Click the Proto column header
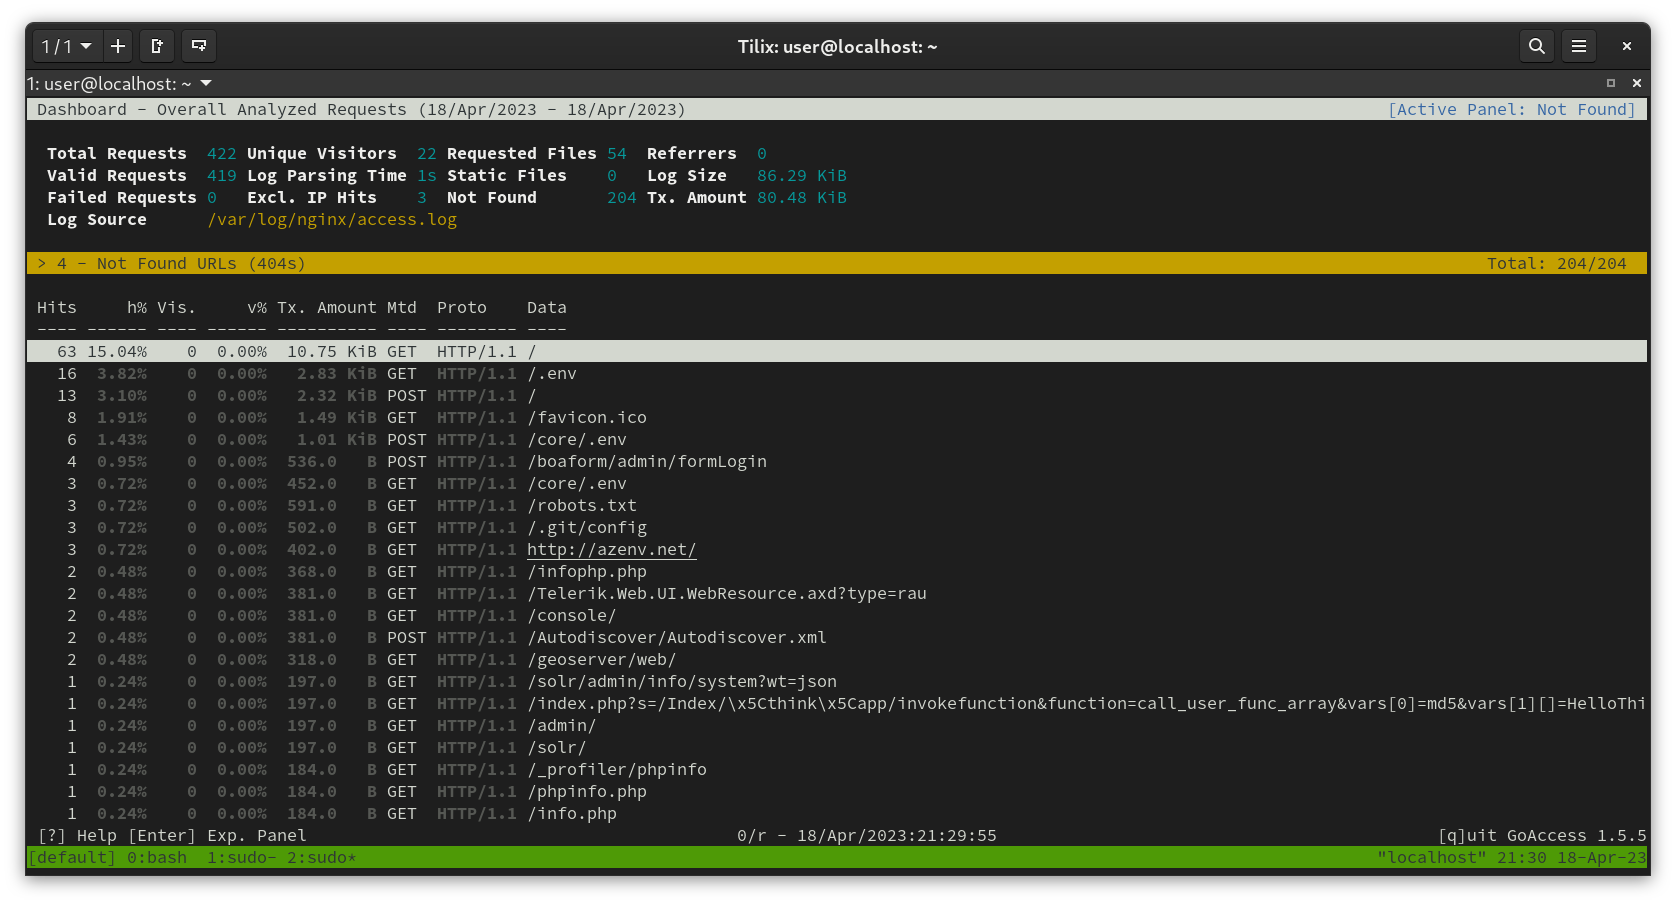This screenshot has width=1676, height=904. 462,308
